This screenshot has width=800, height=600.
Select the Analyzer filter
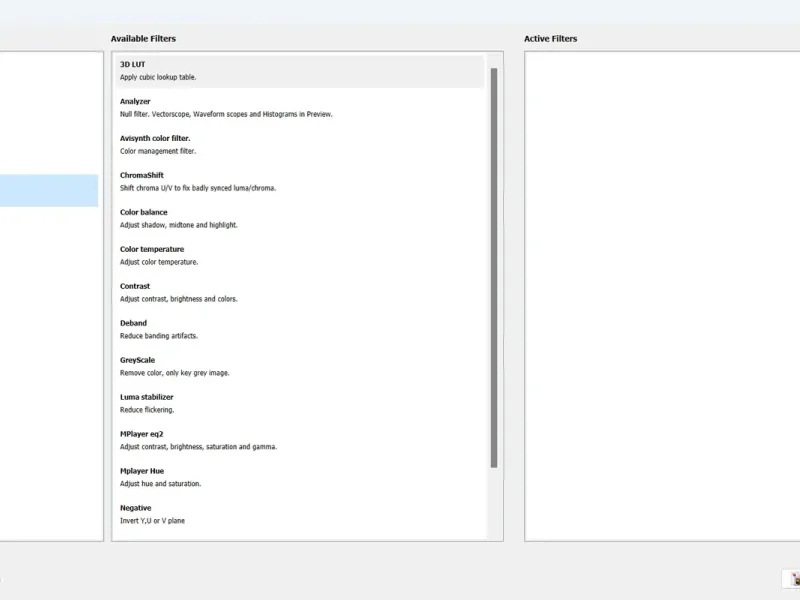(x=299, y=108)
